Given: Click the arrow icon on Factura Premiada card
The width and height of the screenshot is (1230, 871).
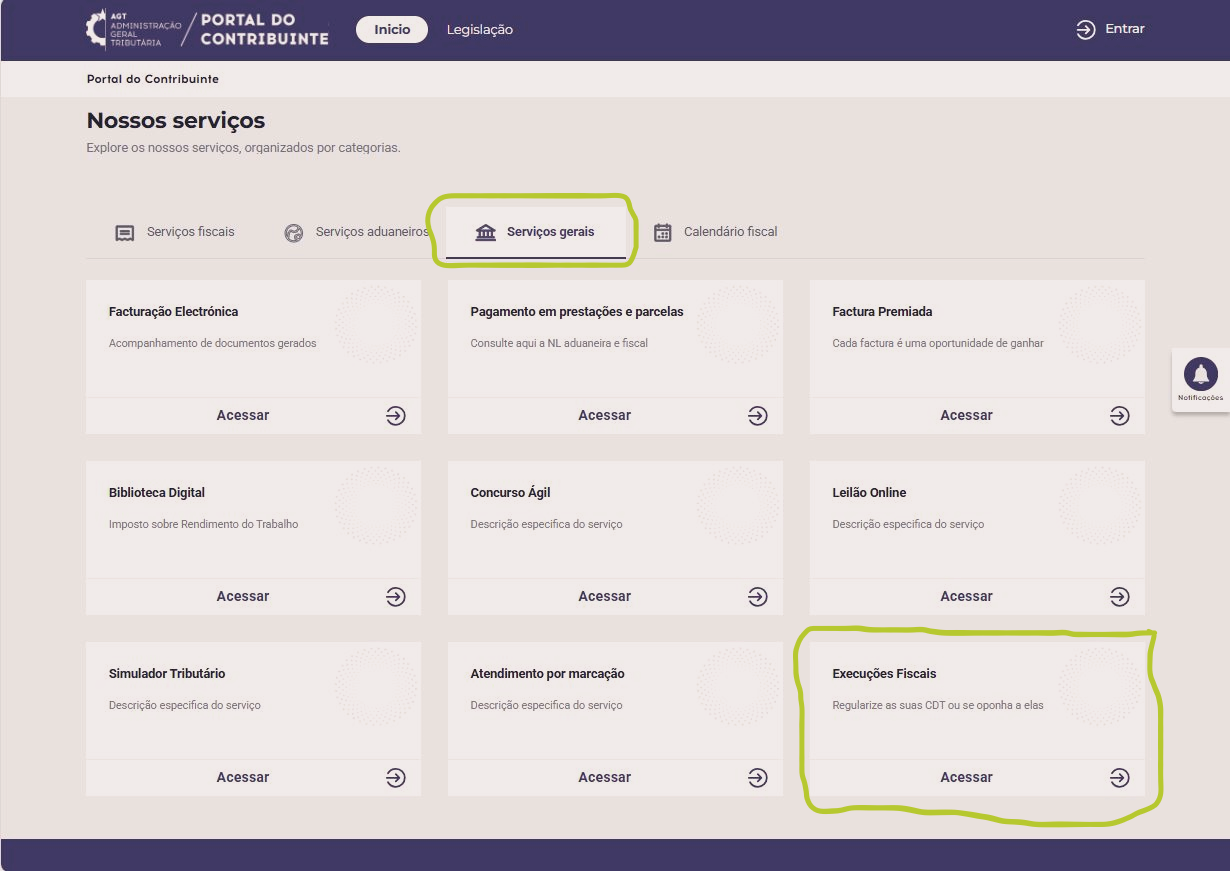Looking at the screenshot, I should [1120, 415].
